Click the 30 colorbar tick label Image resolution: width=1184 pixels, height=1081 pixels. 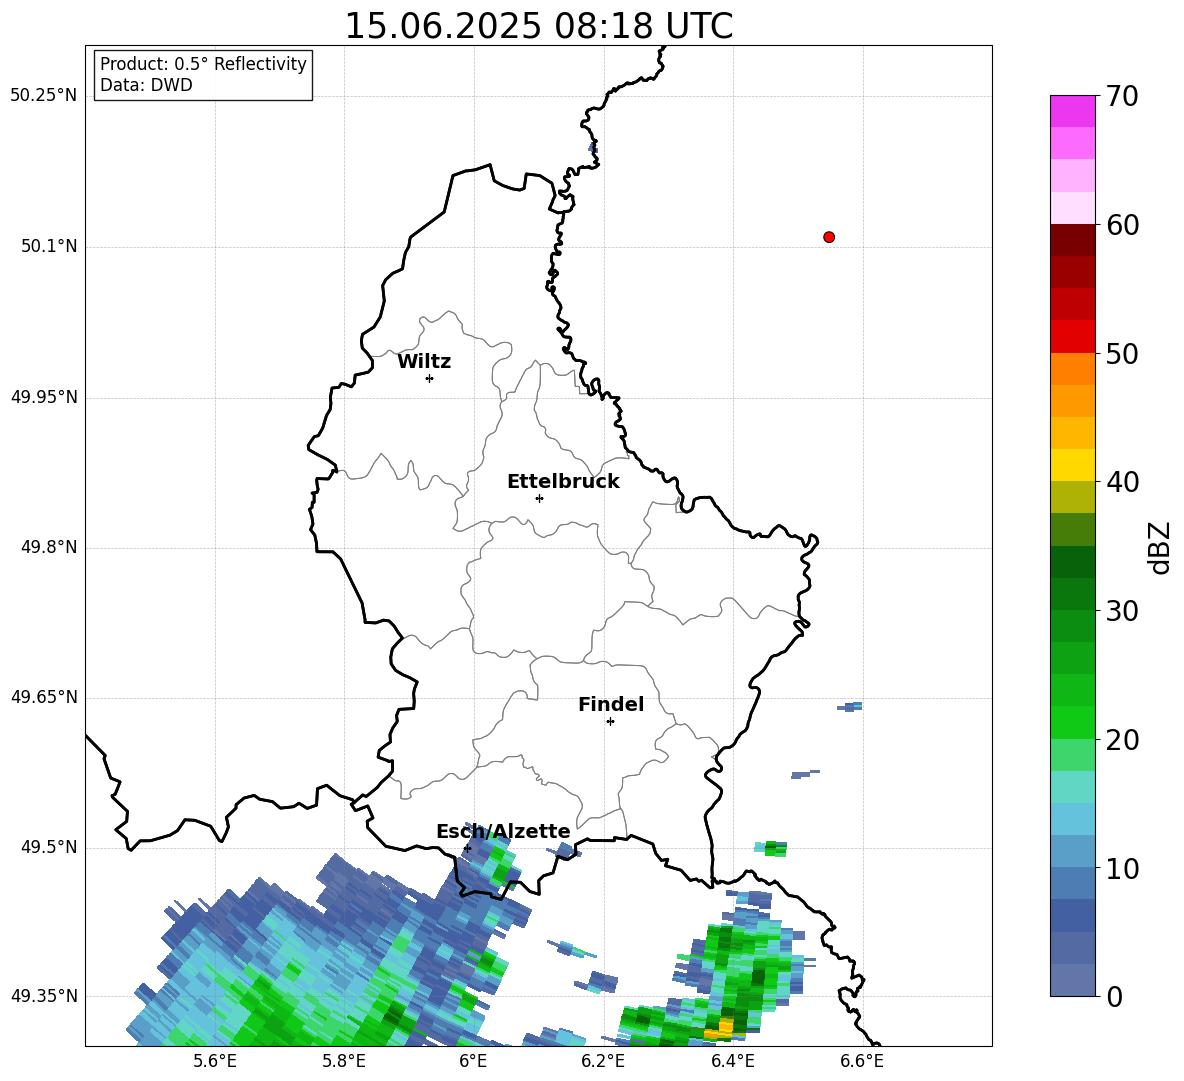(x=1122, y=611)
